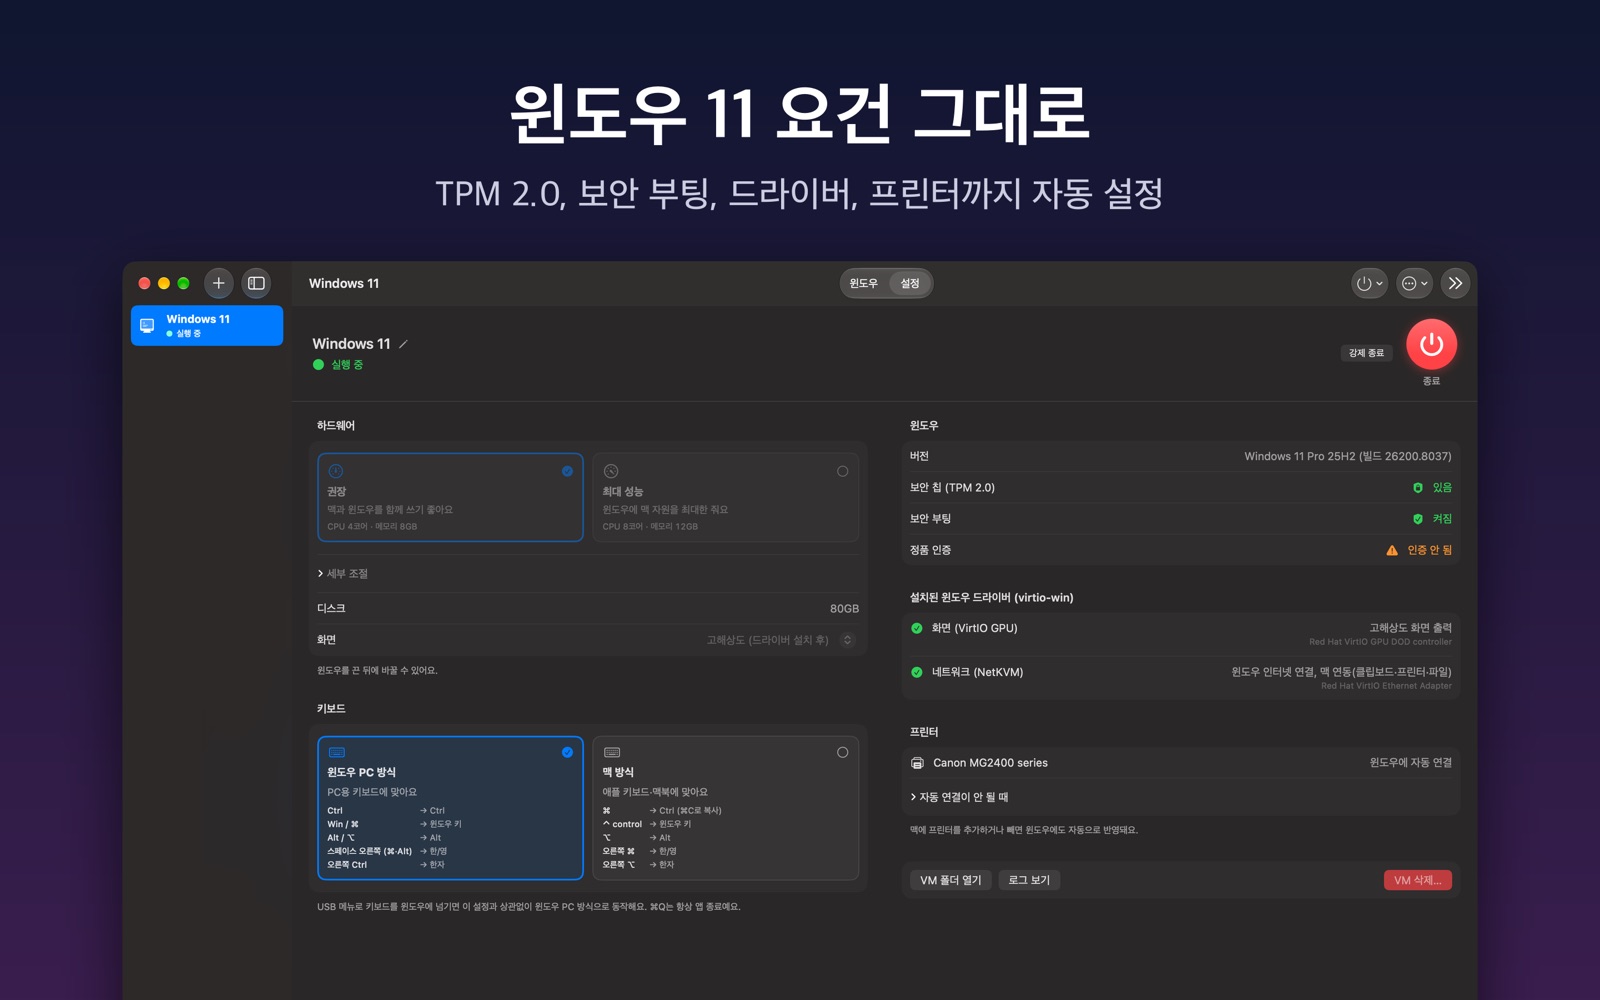Shut down VM with red power button
Viewport: 1600px width, 1000px height.
click(x=1431, y=344)
